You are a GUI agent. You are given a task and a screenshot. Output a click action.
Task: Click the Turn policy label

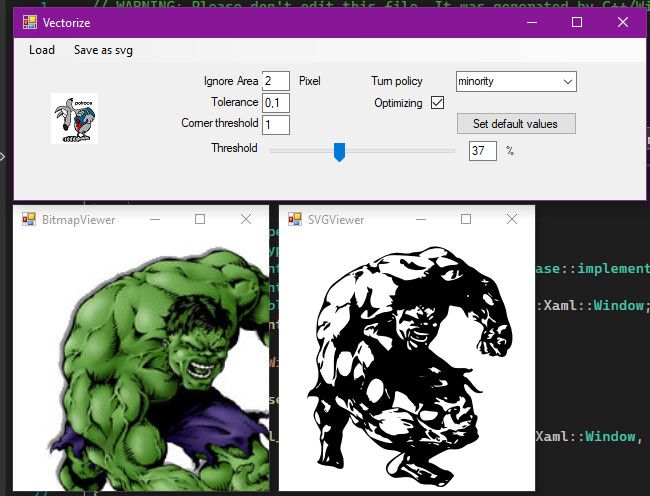pos(397,81)
